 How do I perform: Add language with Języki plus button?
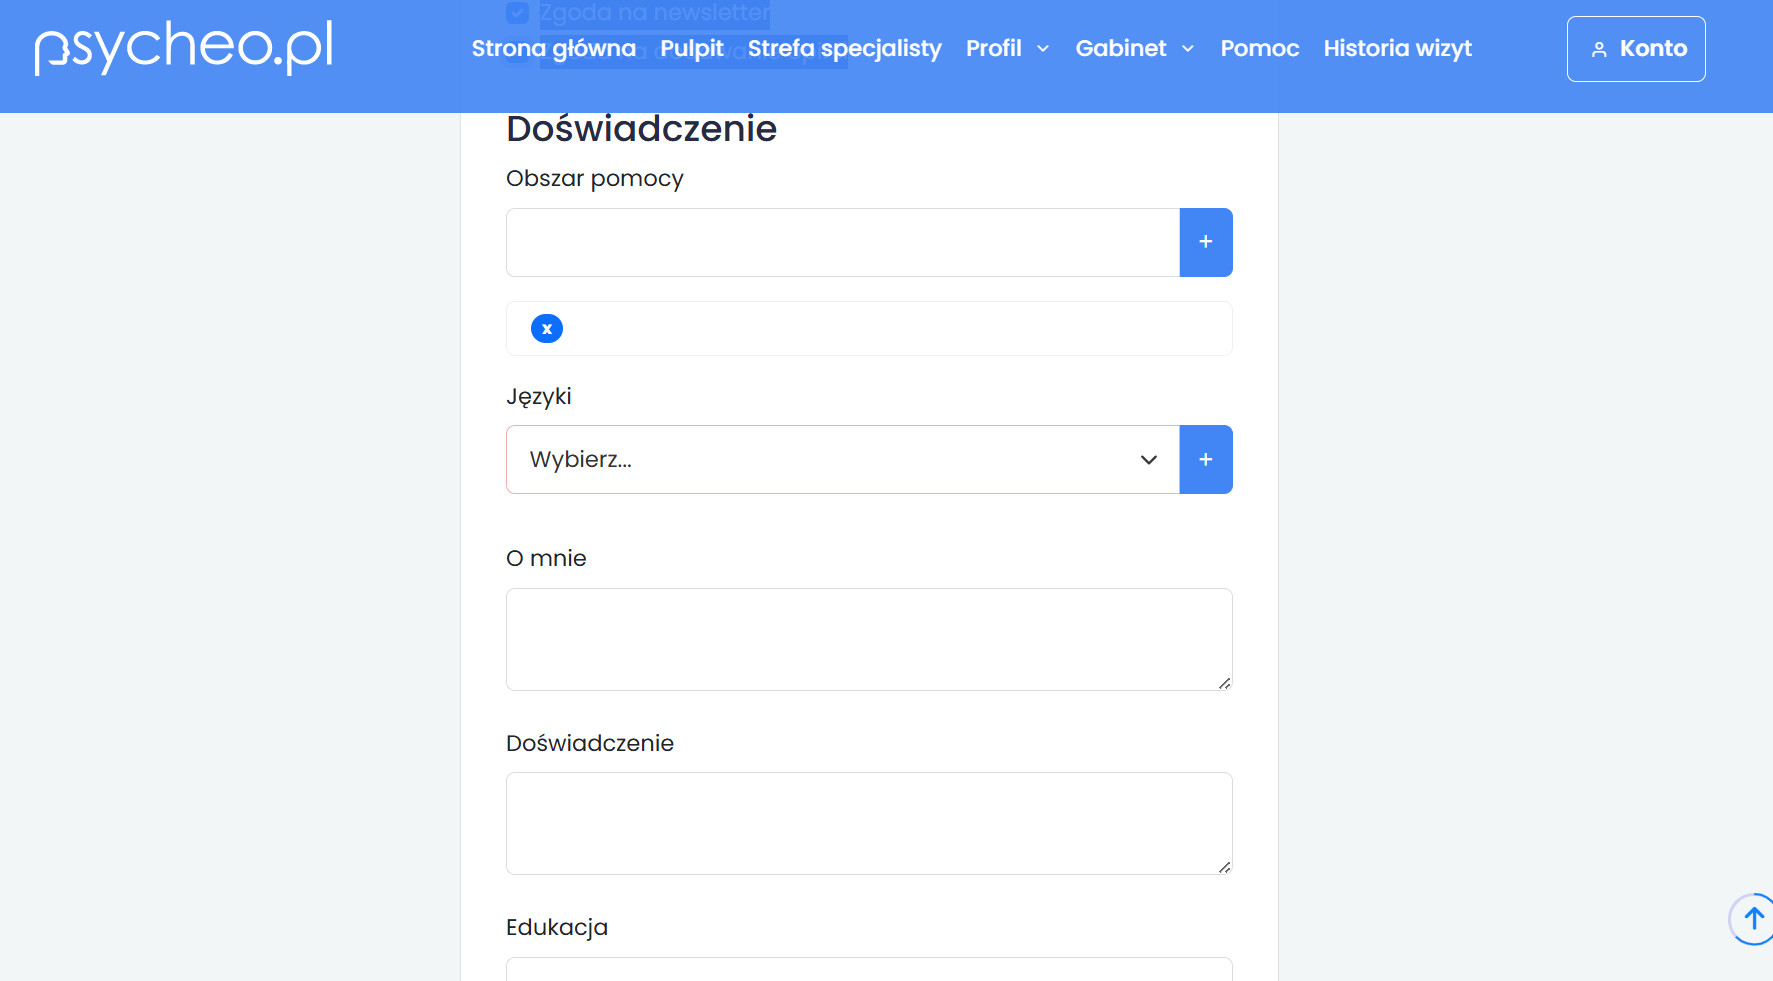coord(1205,459)
